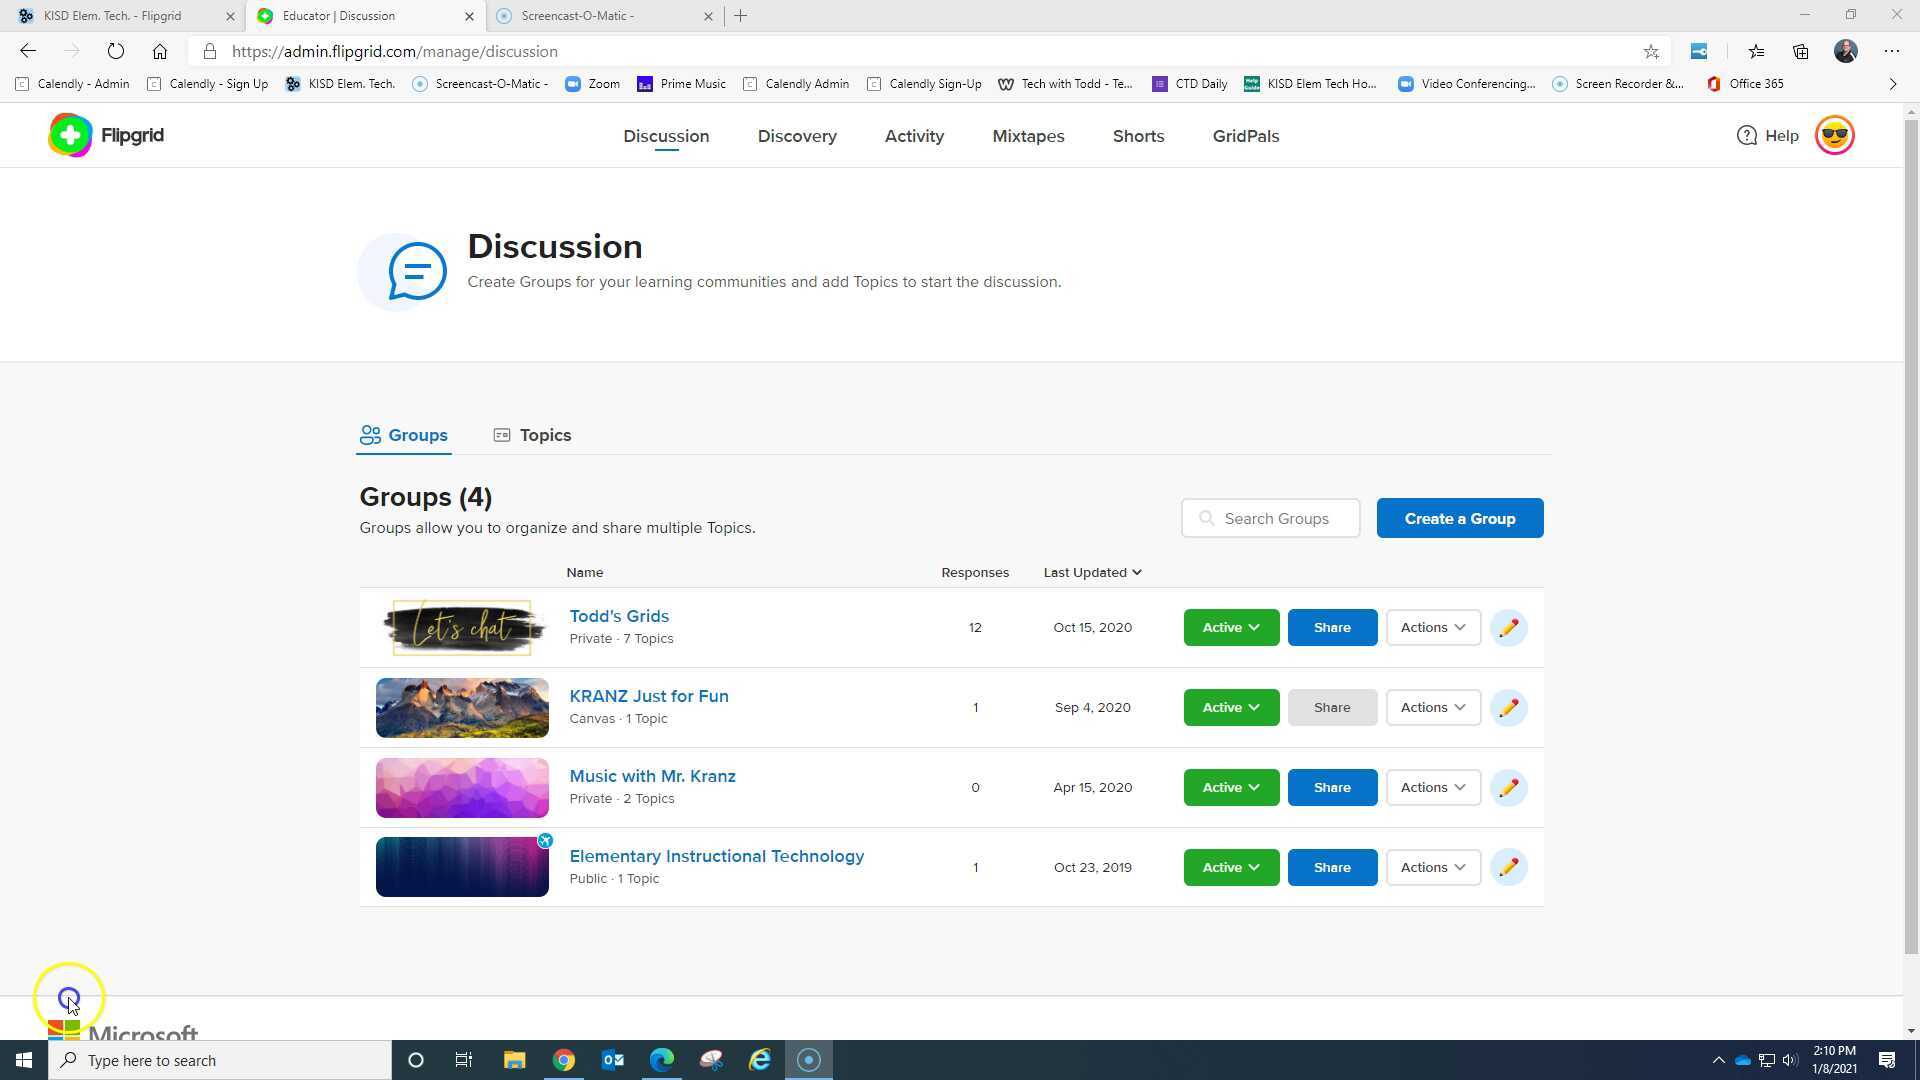This screenshot has width=1920, height=1080.
Task: Open the KRANZ Just for Fun link
Action: point(649,697)
